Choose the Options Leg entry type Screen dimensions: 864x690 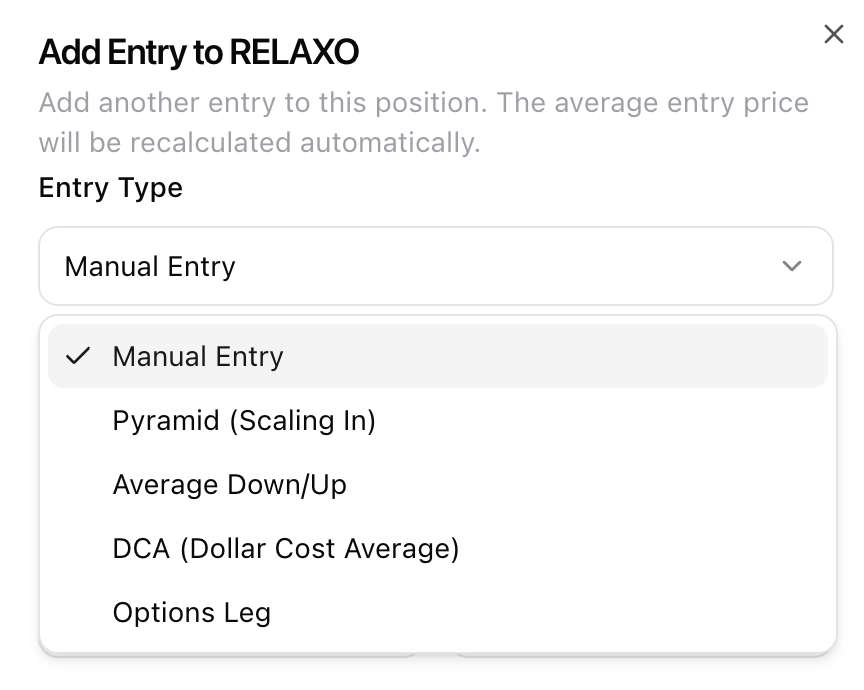point(438,612)
